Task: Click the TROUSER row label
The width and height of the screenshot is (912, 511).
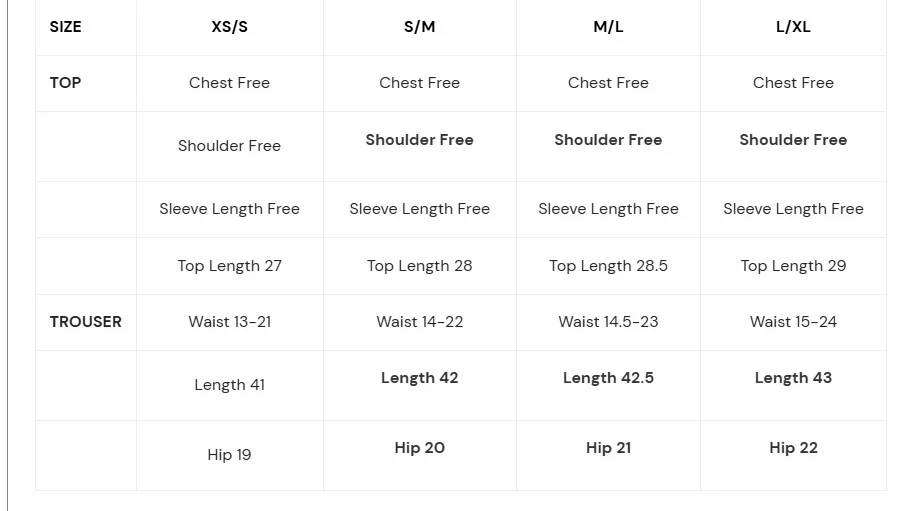Action: pos(86,322)
